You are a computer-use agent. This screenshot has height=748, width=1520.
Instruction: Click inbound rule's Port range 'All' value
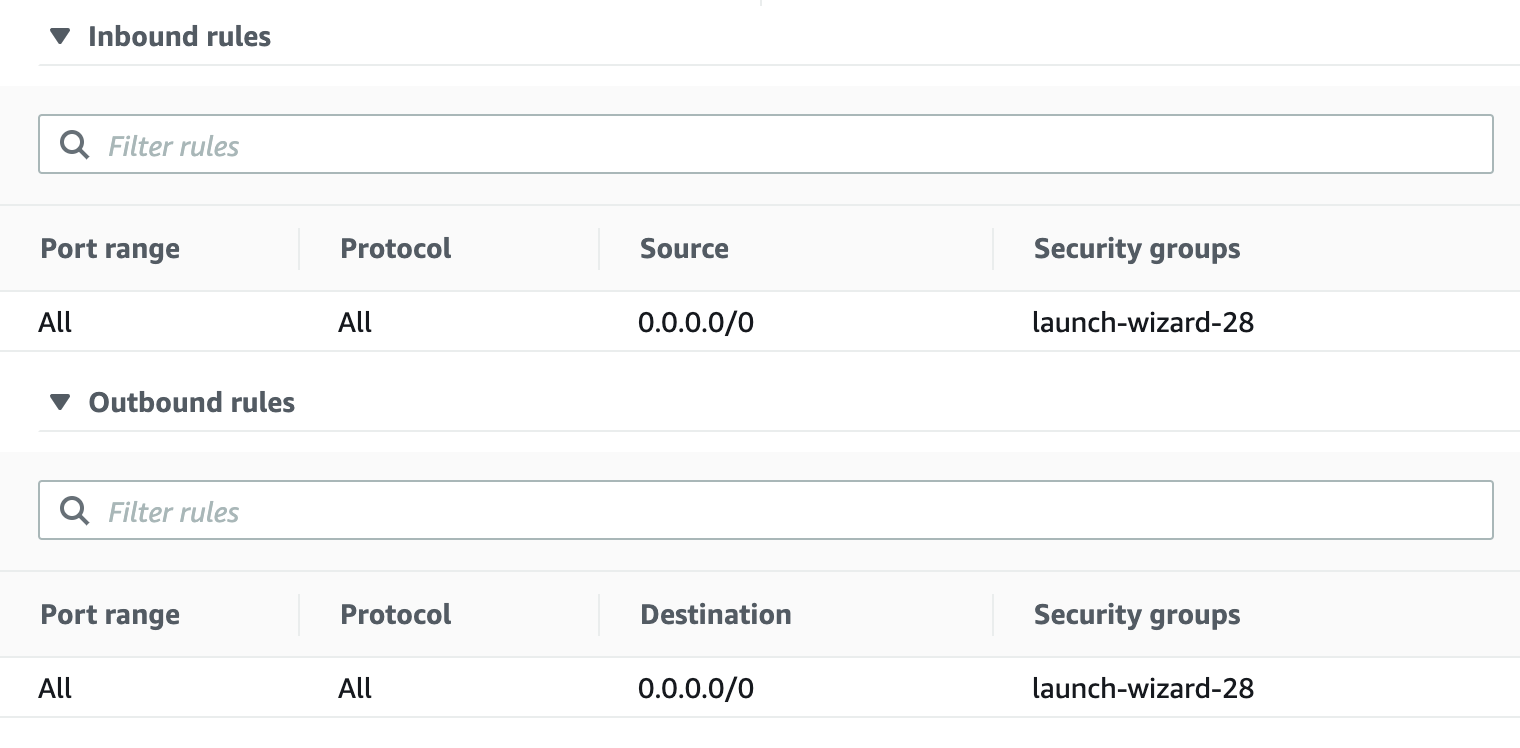(x=56, y=323)
